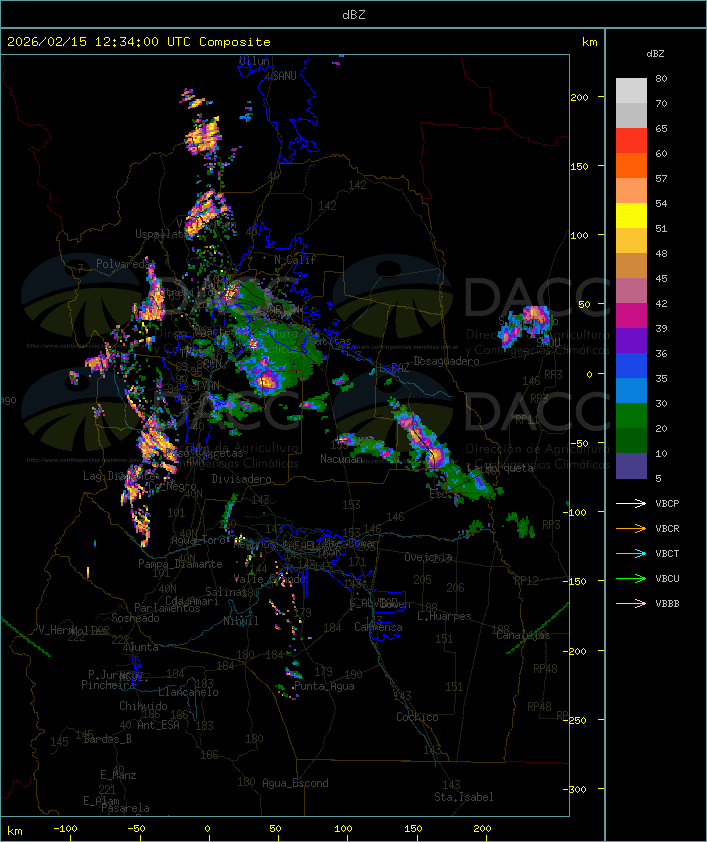Pick the light gray 70–80 dBZ swatch
This screenshot has height=842, width=707.
pos(631,90)
